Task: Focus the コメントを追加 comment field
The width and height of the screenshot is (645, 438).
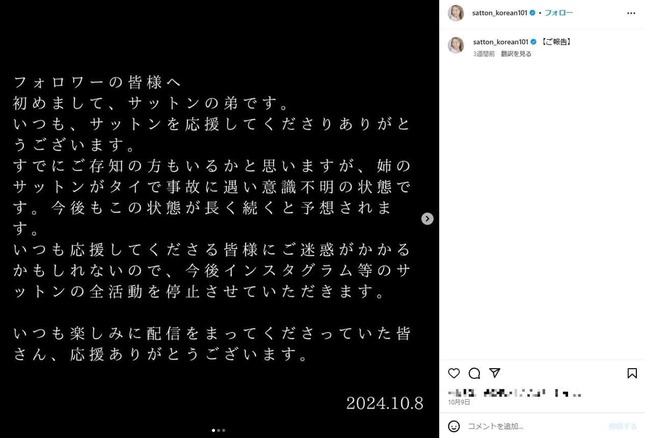Action: point(535,426)
